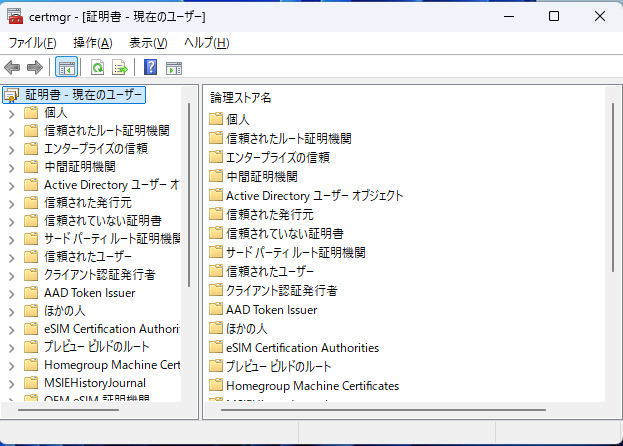Click AAD Token Issuer folder icon in right pane
This screenshot has width=623, height=446.
pos(216,309)
